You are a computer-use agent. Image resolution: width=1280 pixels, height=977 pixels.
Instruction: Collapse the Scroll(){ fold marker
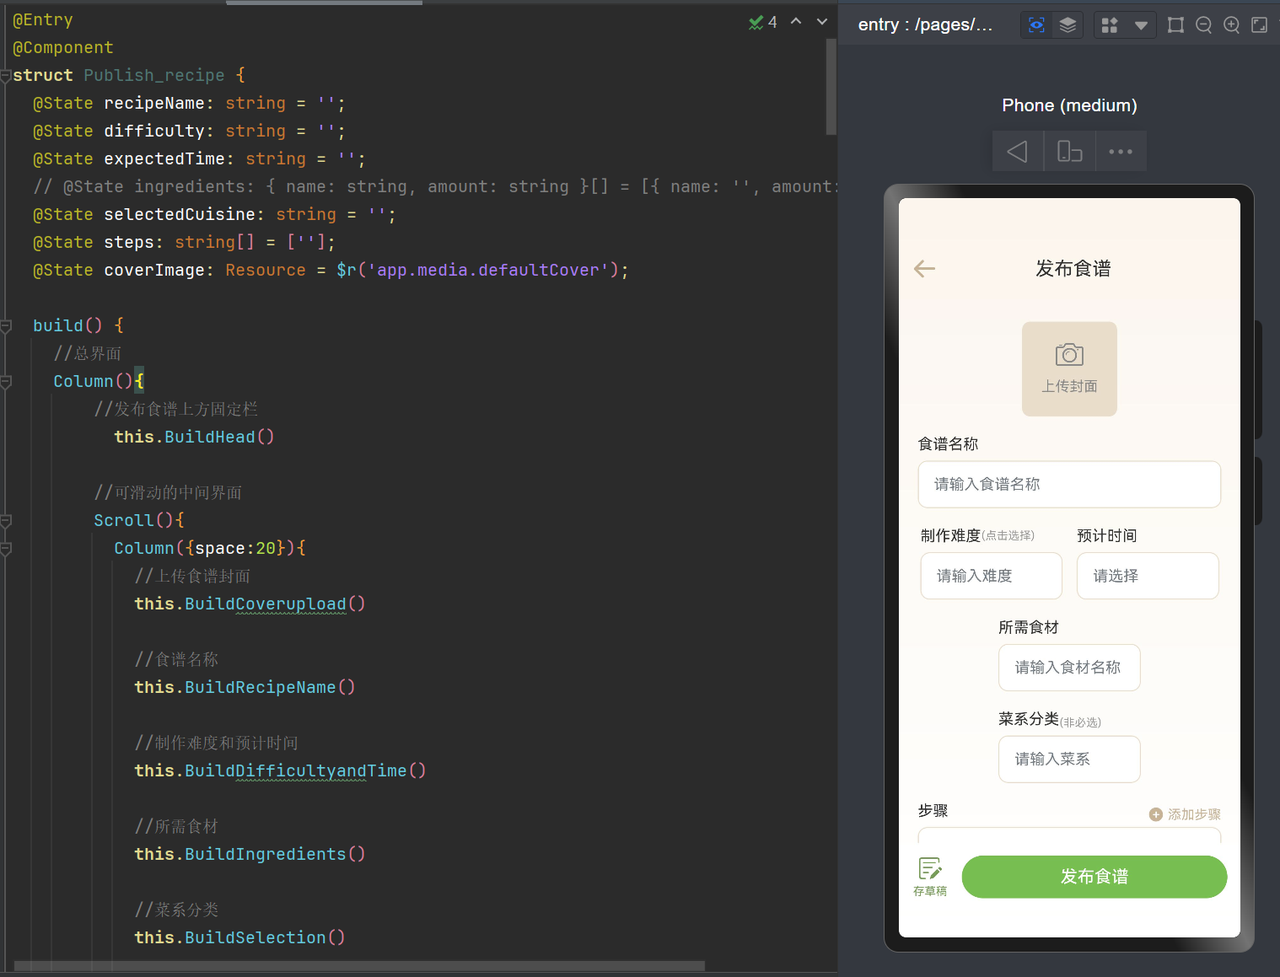[6, 521]
